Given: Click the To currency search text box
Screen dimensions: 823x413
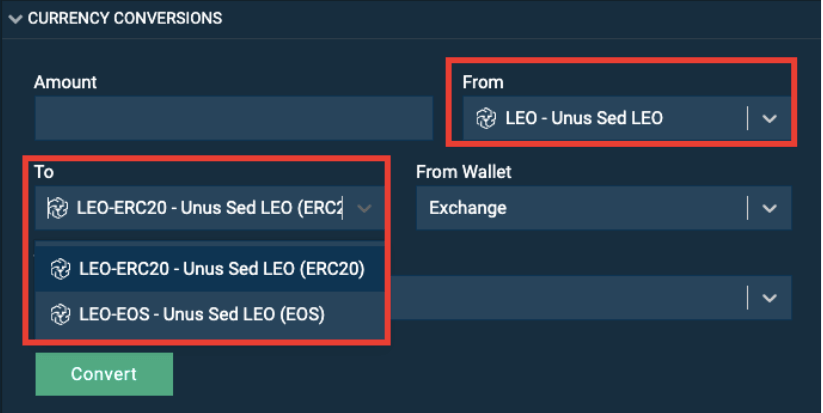Looking at the screenshot, I should point(209,208).
